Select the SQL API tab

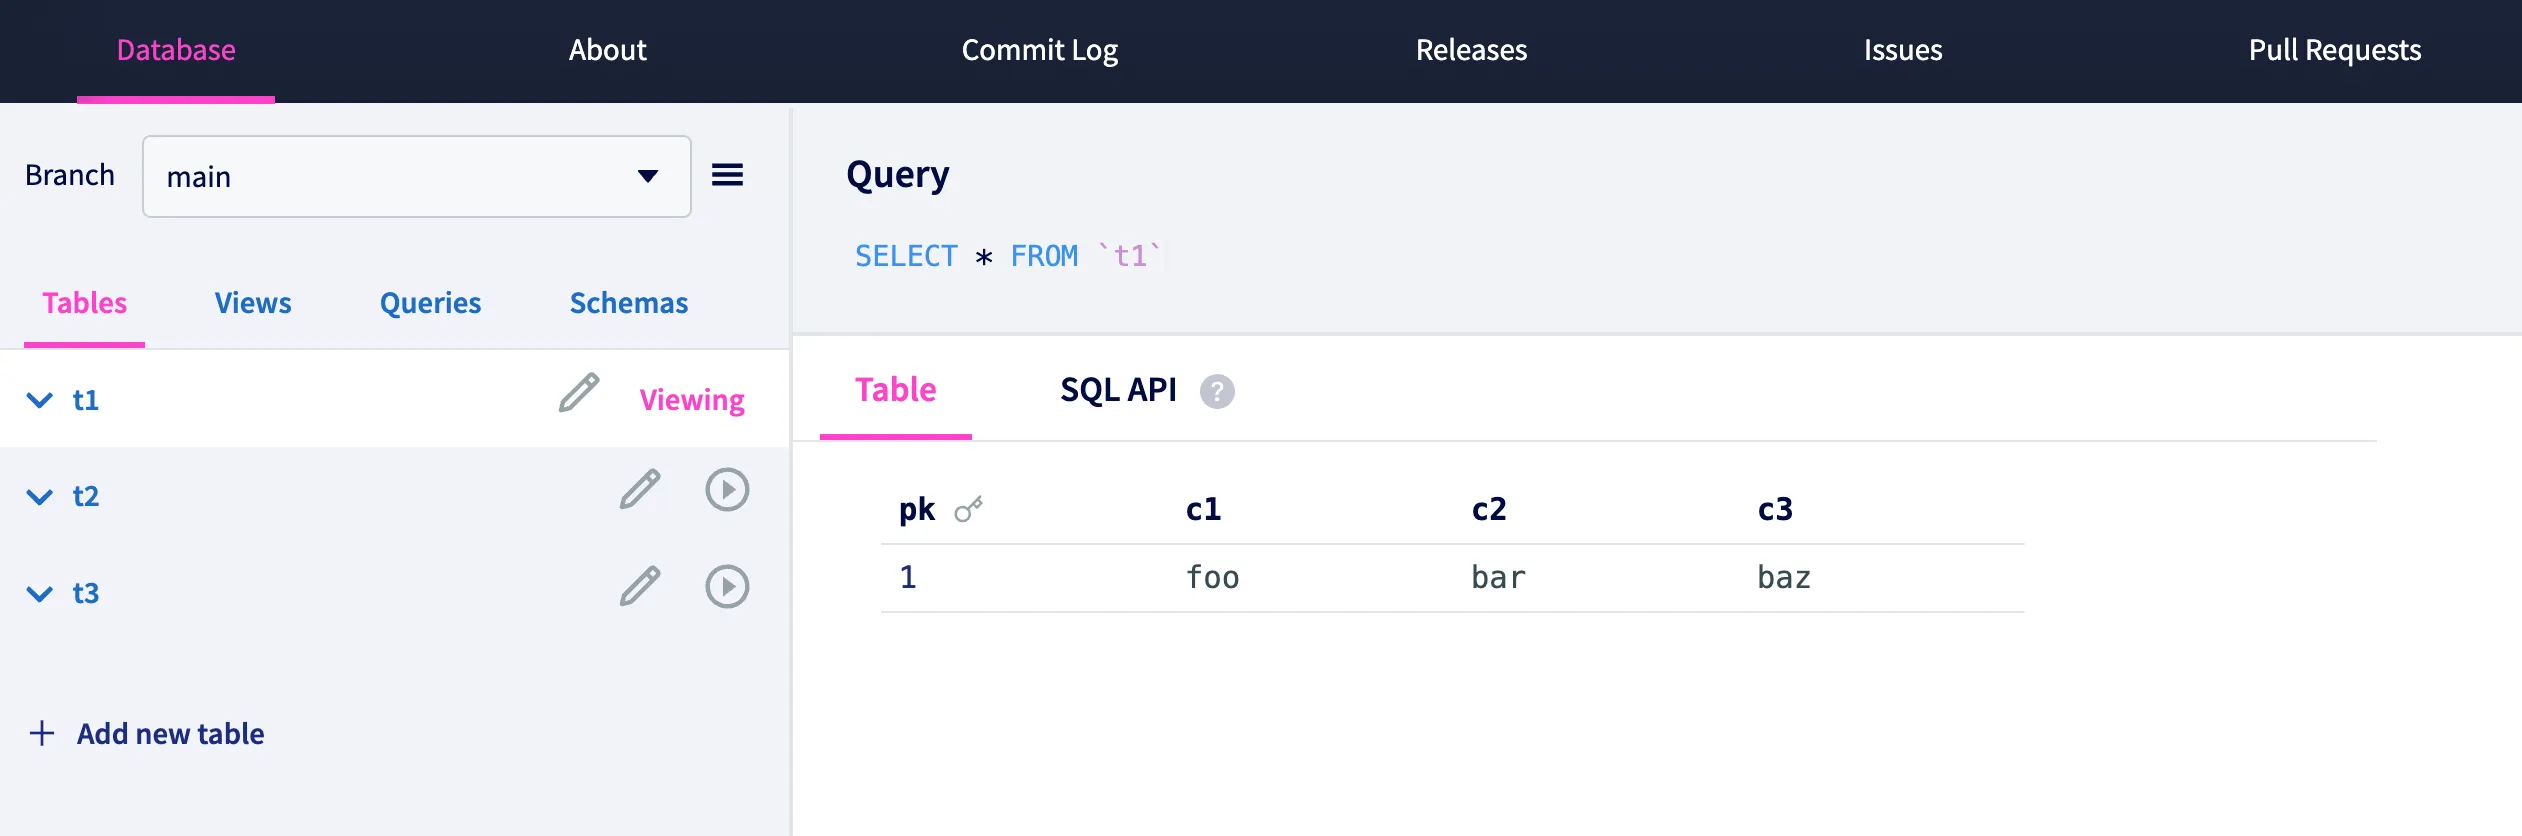click(x=1118, y=390)
